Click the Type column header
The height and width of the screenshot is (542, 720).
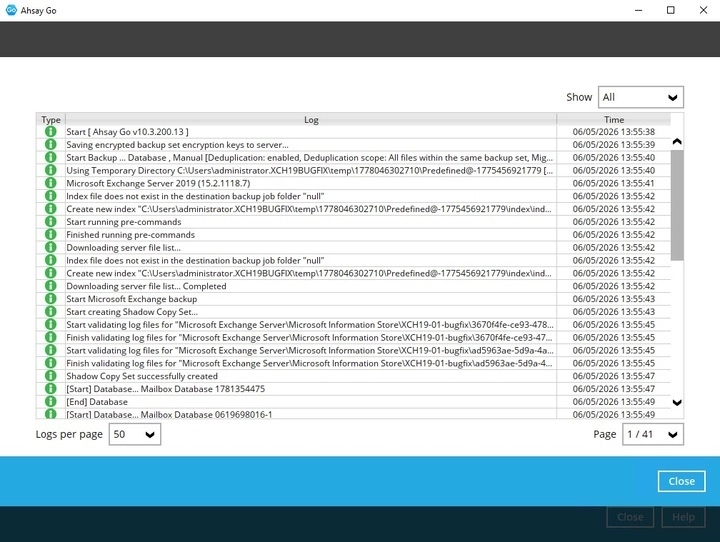pos(51,119)
